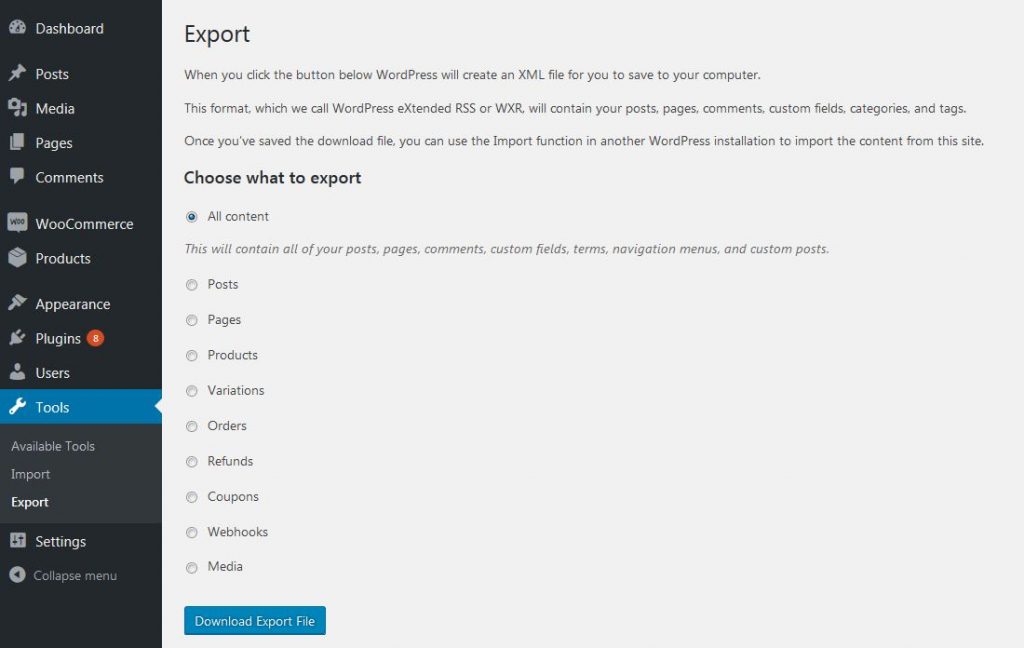
Task: Go to Media in the sidebar
Action: pyautogui.click(x=55, y=108)
